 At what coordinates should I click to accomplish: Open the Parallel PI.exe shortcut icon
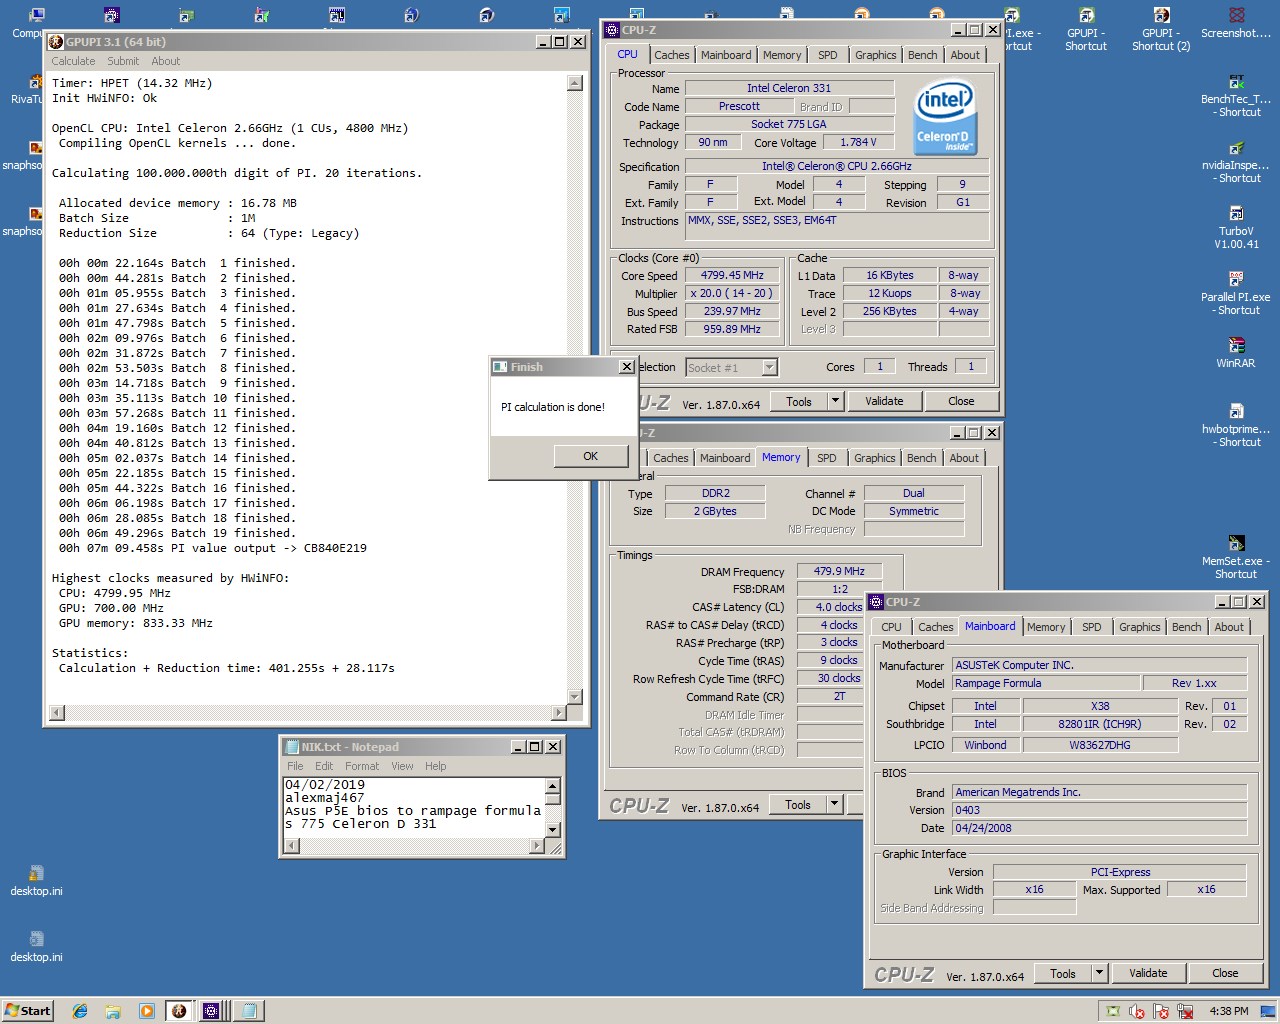1236,294
